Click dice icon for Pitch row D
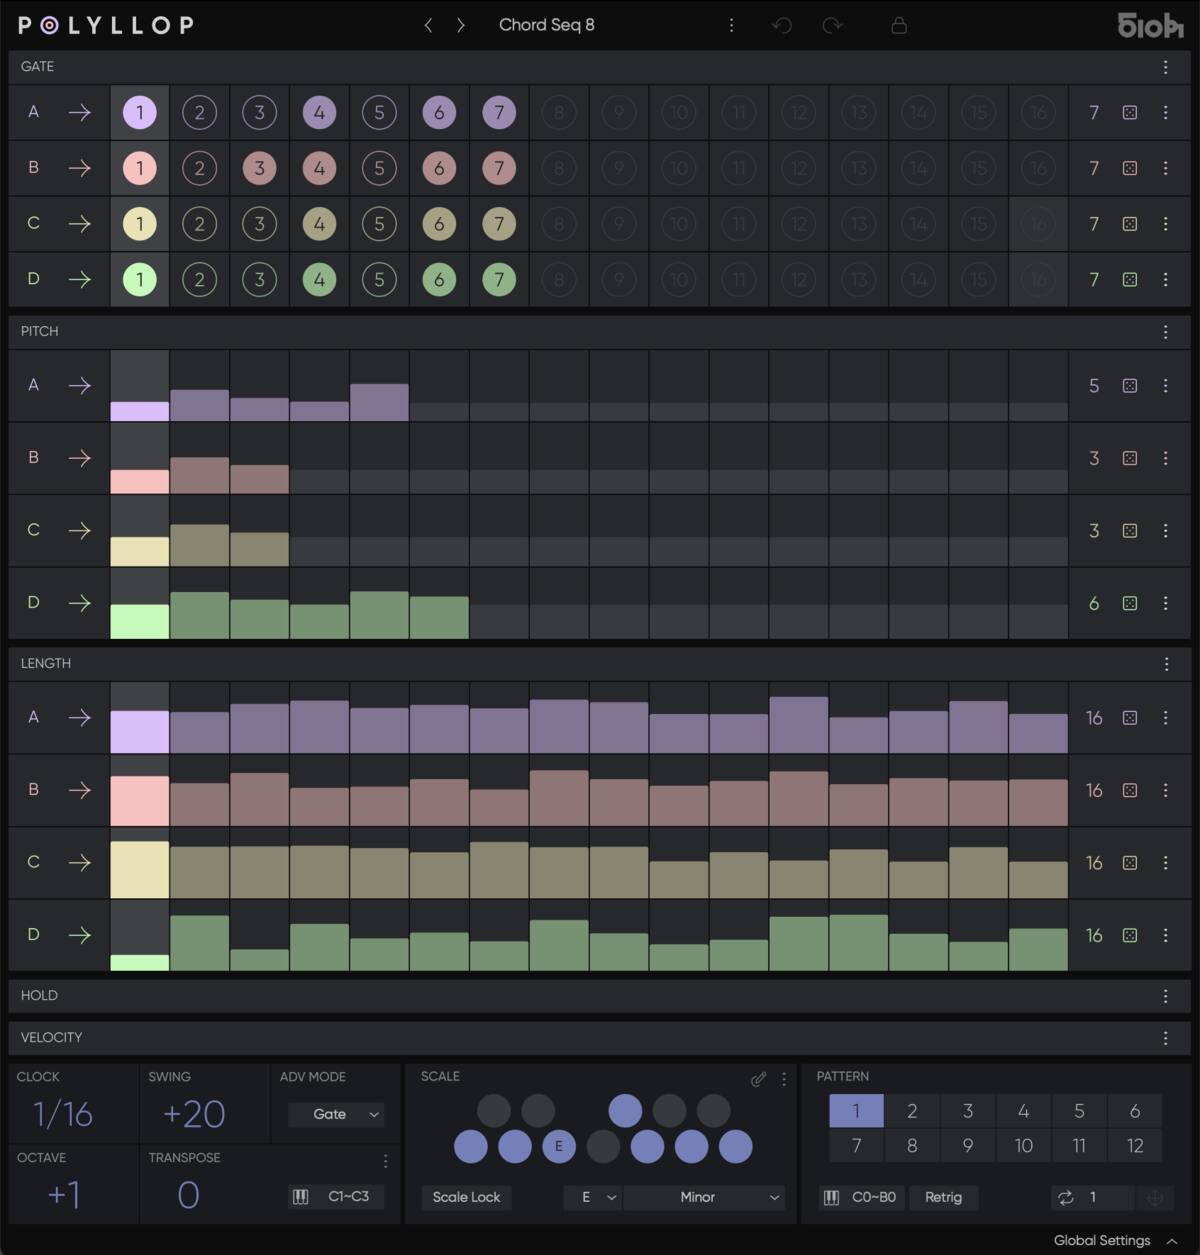This screenshot has width=1200, height=1255. (x=1130, y=604)
